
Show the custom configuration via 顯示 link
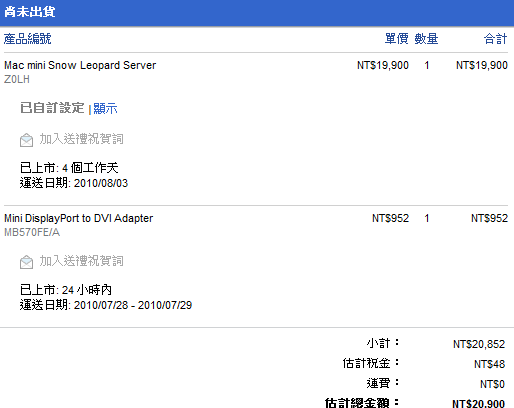point(105,109)
